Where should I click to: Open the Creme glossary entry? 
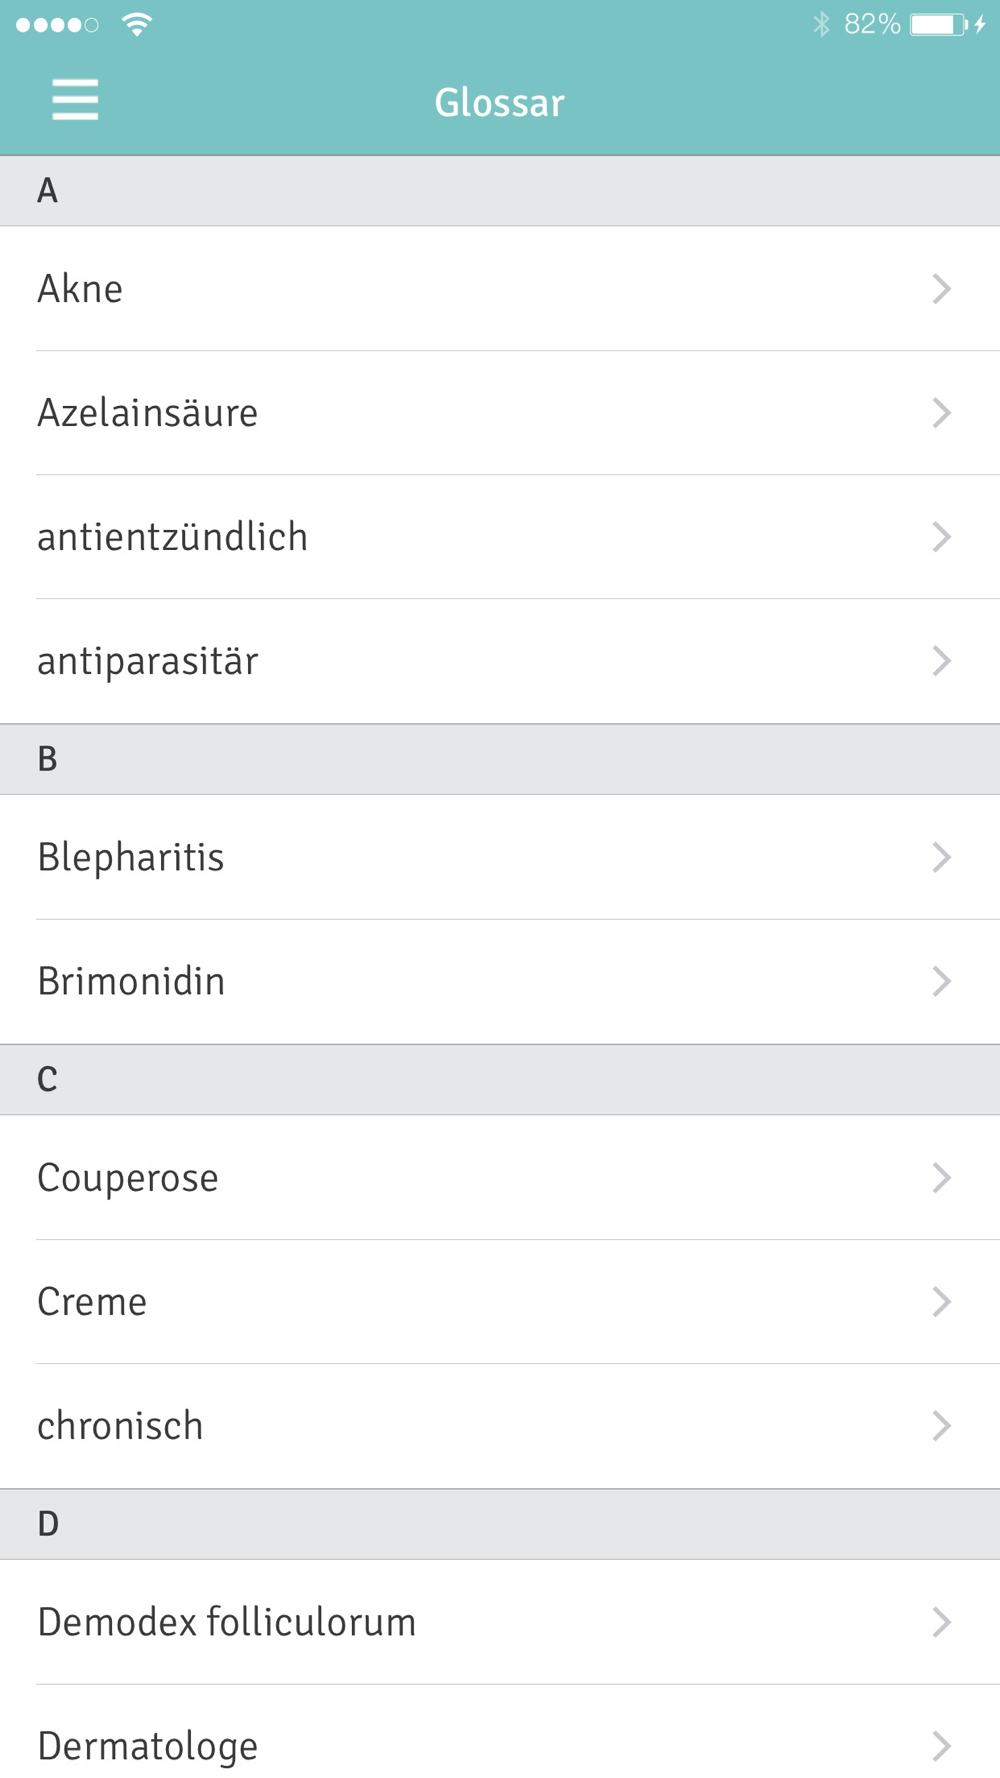pos(500,1302)
